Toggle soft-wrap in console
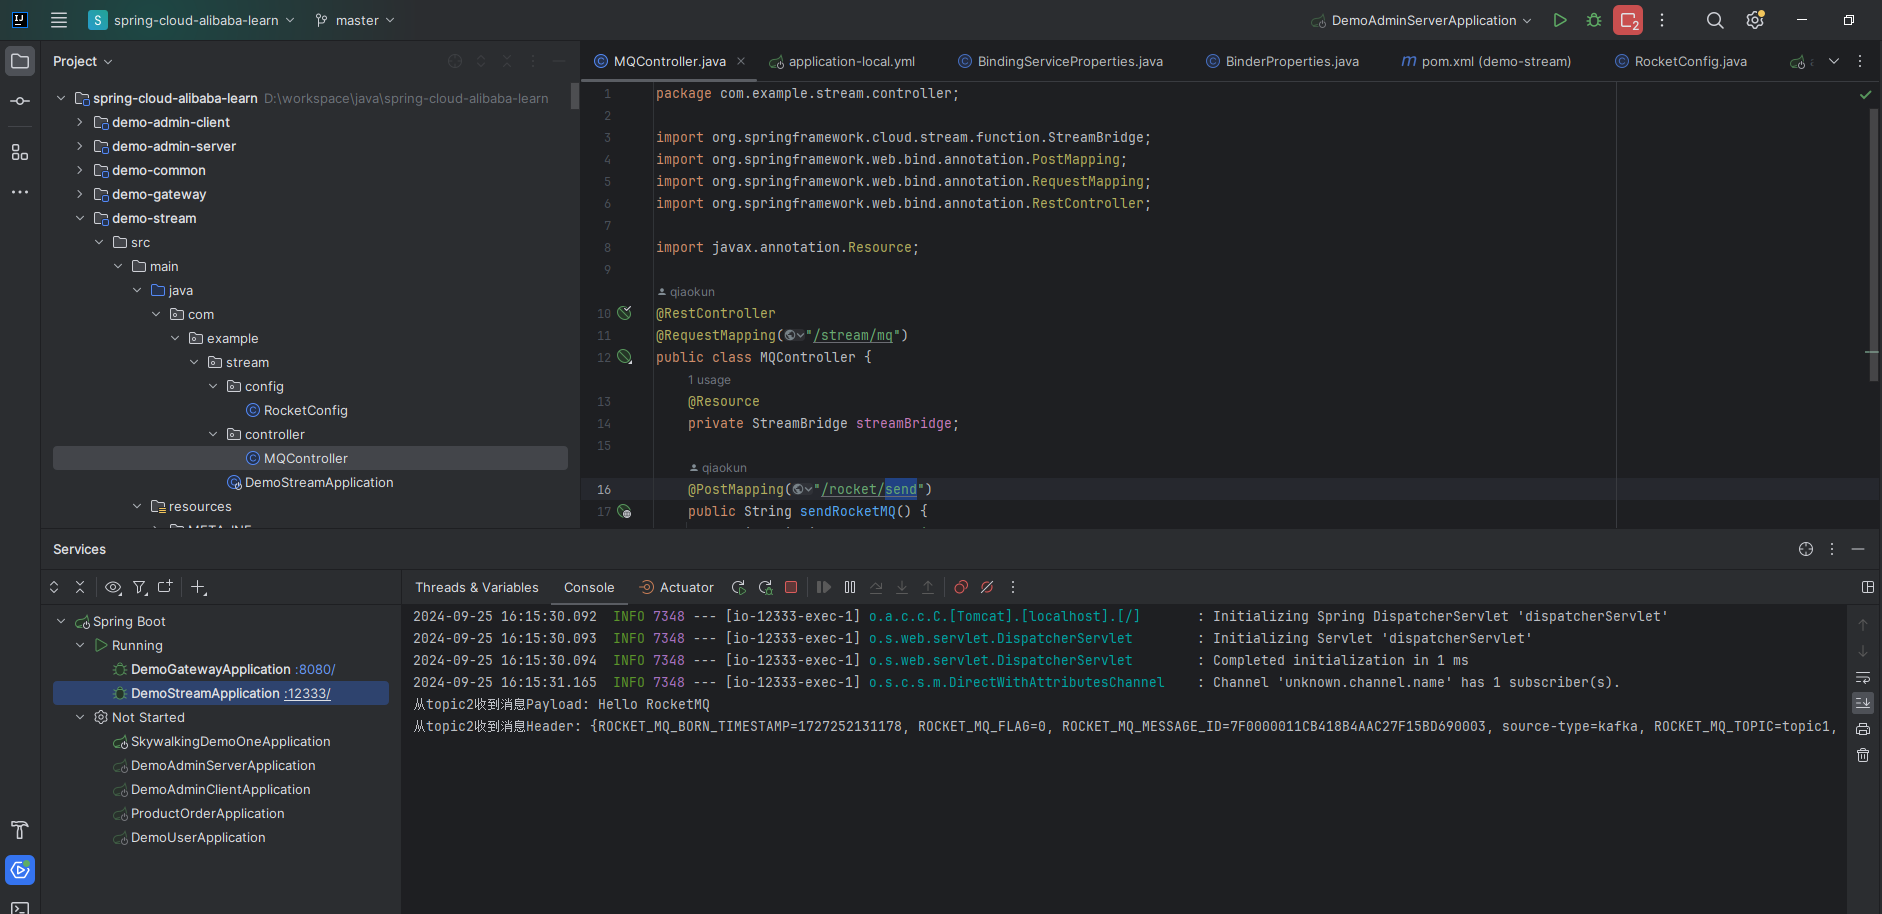Viewport: 1882px width, 914px height. 1863,678
